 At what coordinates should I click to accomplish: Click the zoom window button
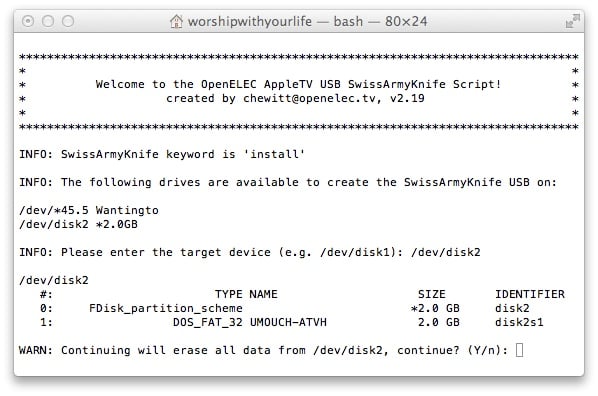(x=68, y=21)
